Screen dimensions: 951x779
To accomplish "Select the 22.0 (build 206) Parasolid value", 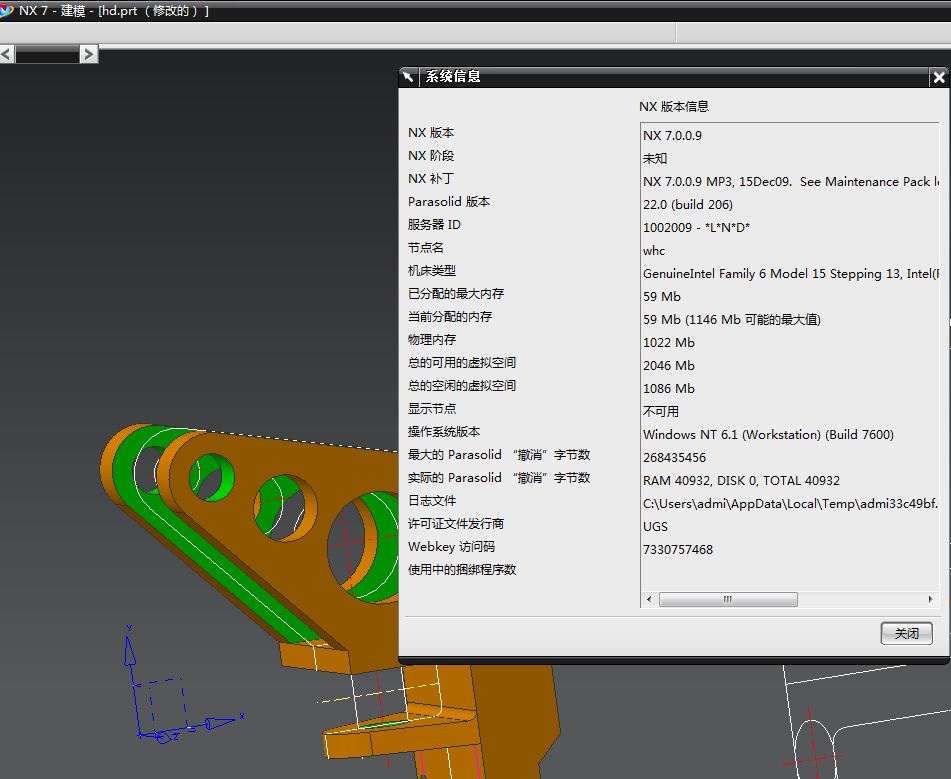I will [688, 204].
